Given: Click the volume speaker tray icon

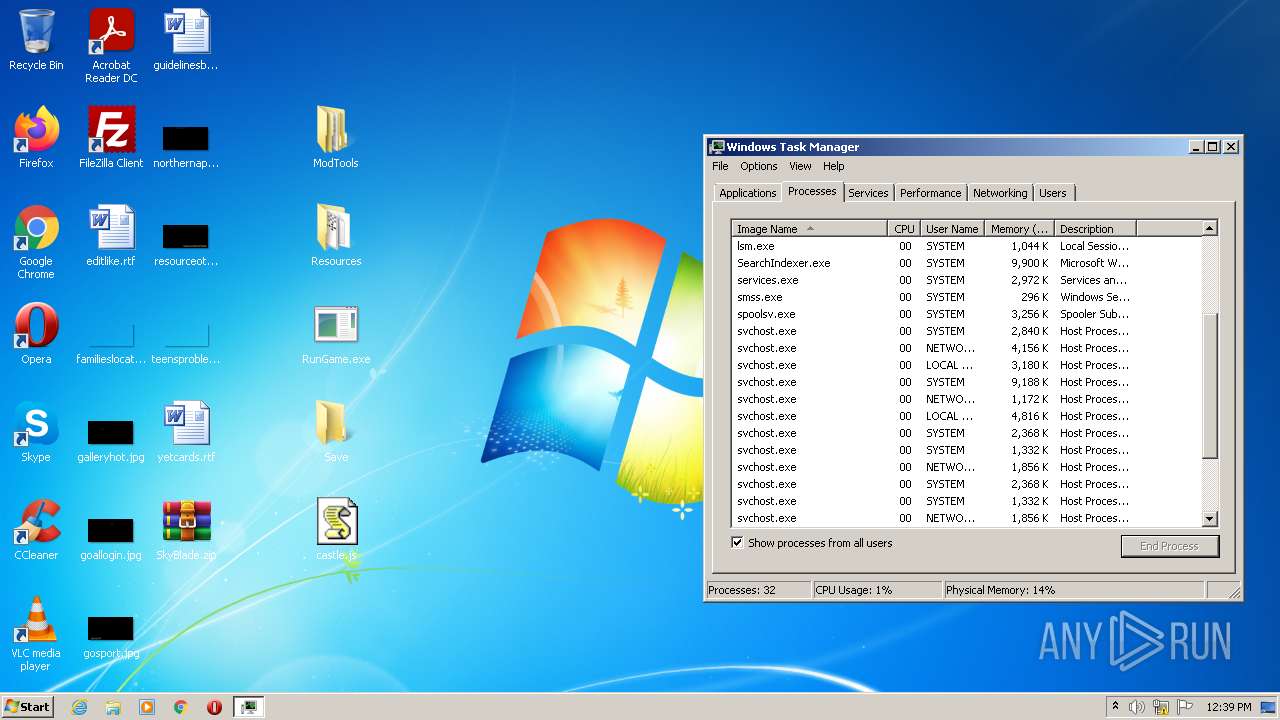Looking at the screenshot, I should pyautogui.click(x=1137, y=707).
